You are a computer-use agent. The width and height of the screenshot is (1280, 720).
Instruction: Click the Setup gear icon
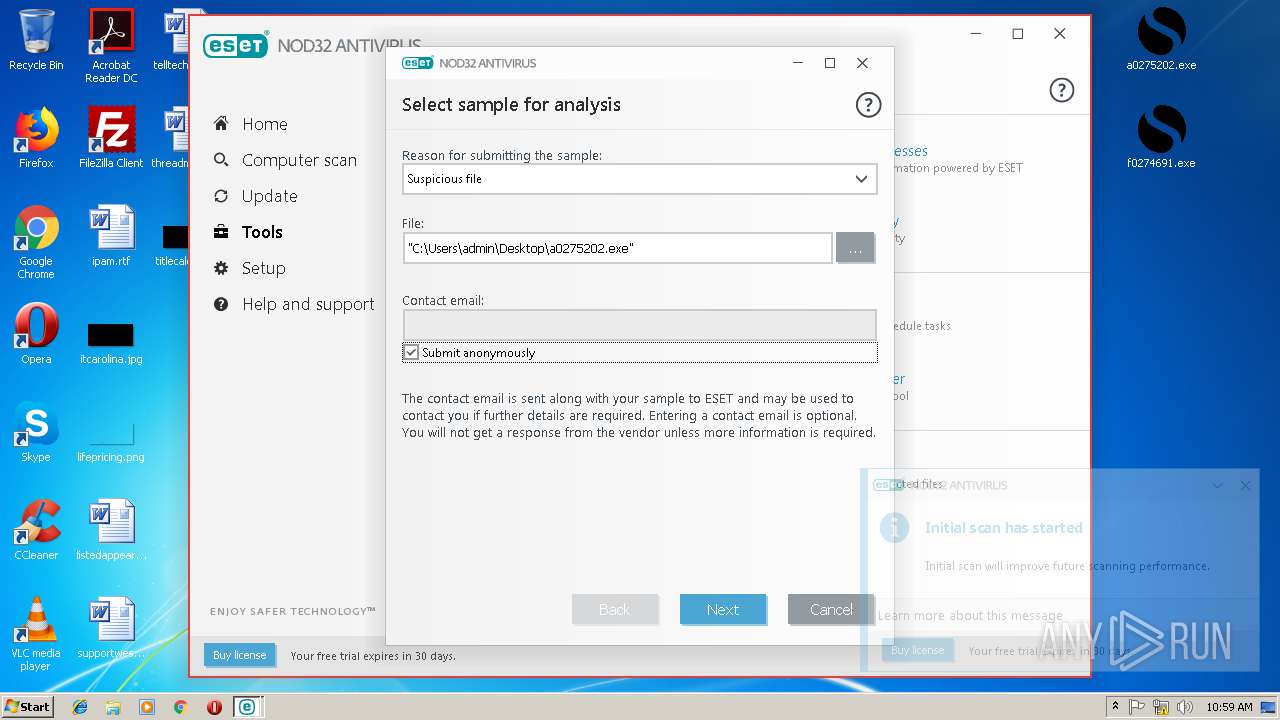pyautogui.click(x=221, y=268)
